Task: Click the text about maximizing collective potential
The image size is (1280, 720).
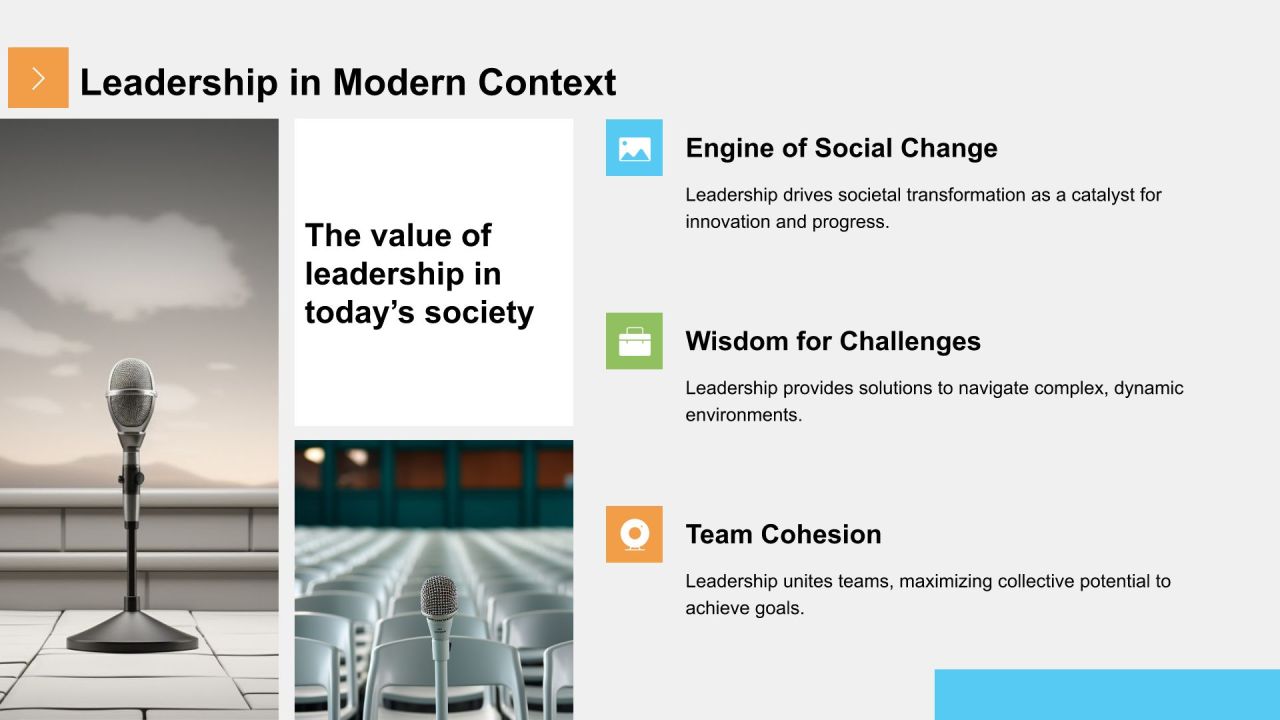Action: pos(928,594)
